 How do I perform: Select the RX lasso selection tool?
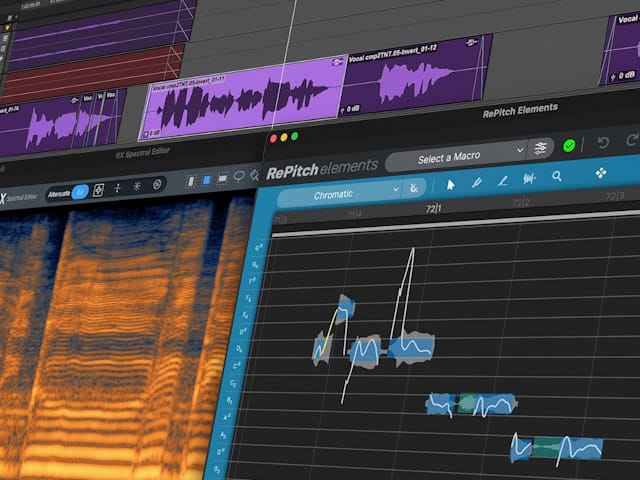coord(239,177)
